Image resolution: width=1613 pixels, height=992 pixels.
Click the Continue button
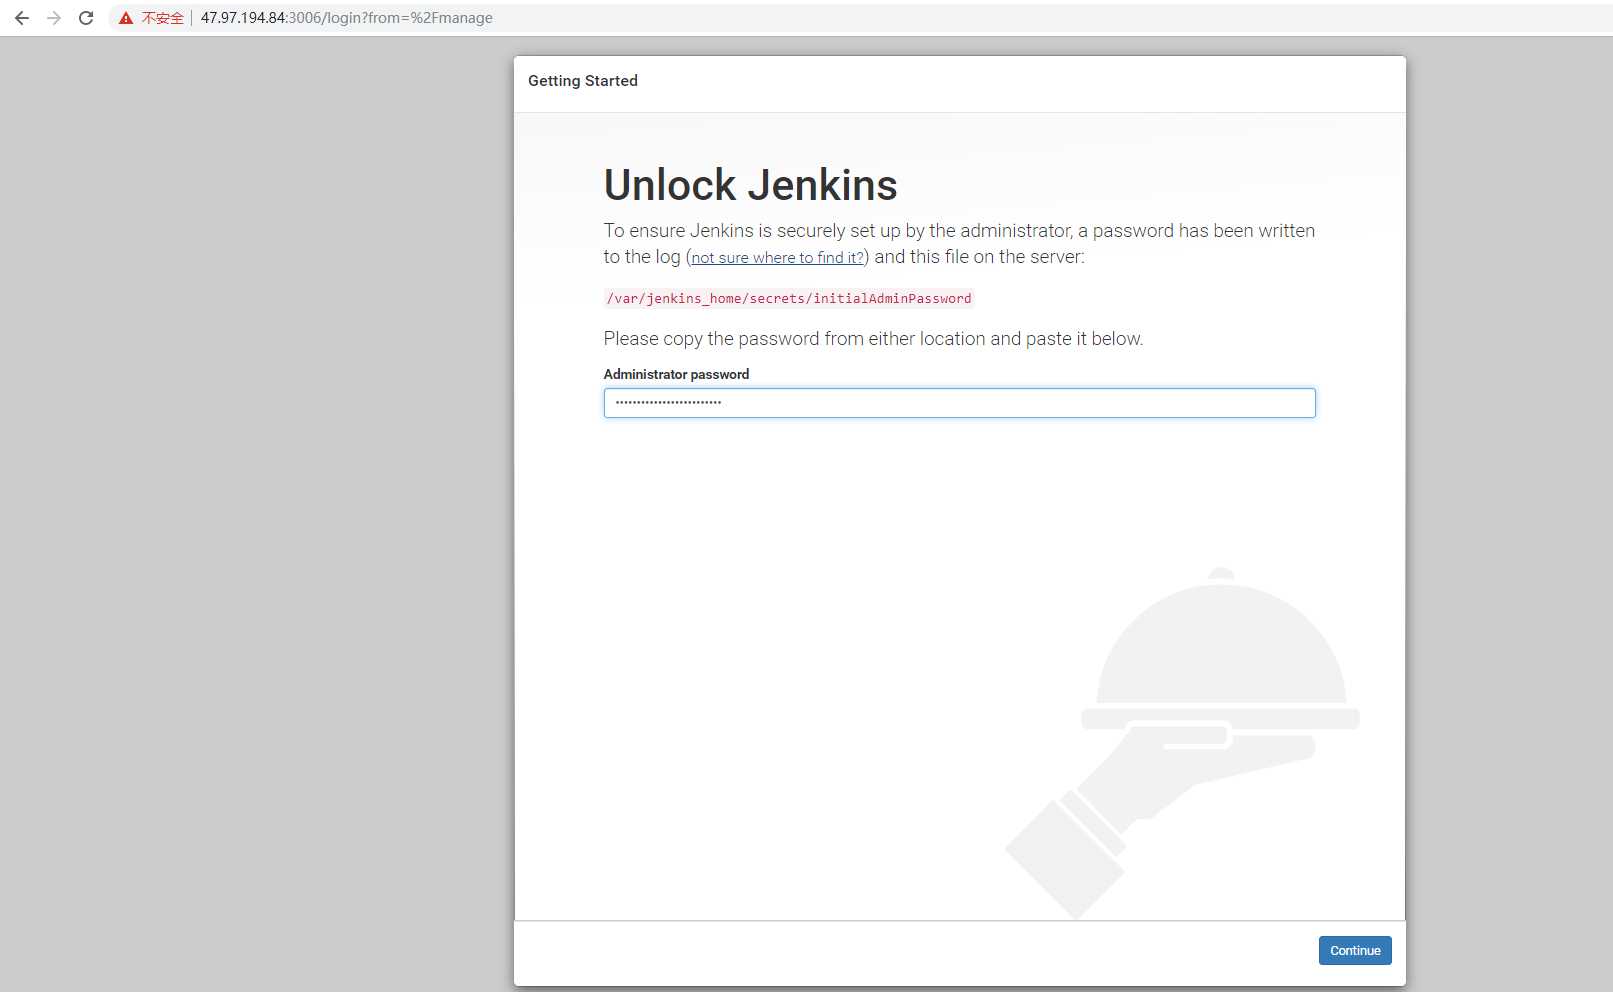[x=1355, y=951]
